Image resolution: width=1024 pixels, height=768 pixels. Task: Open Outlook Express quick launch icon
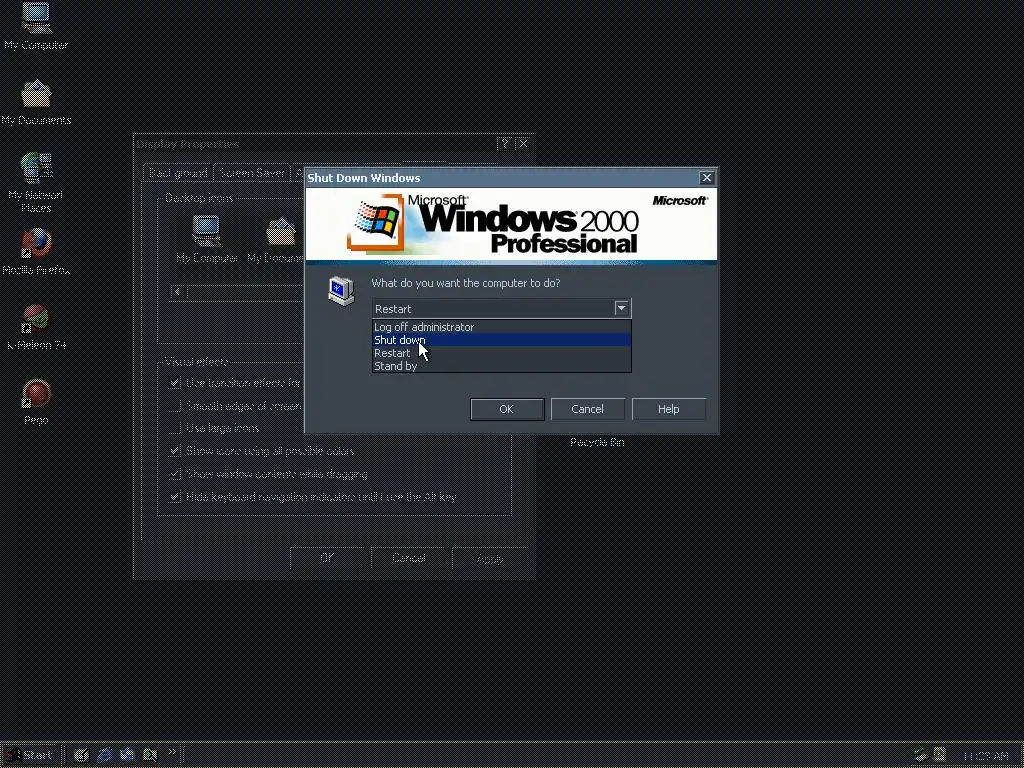point(127,755)
